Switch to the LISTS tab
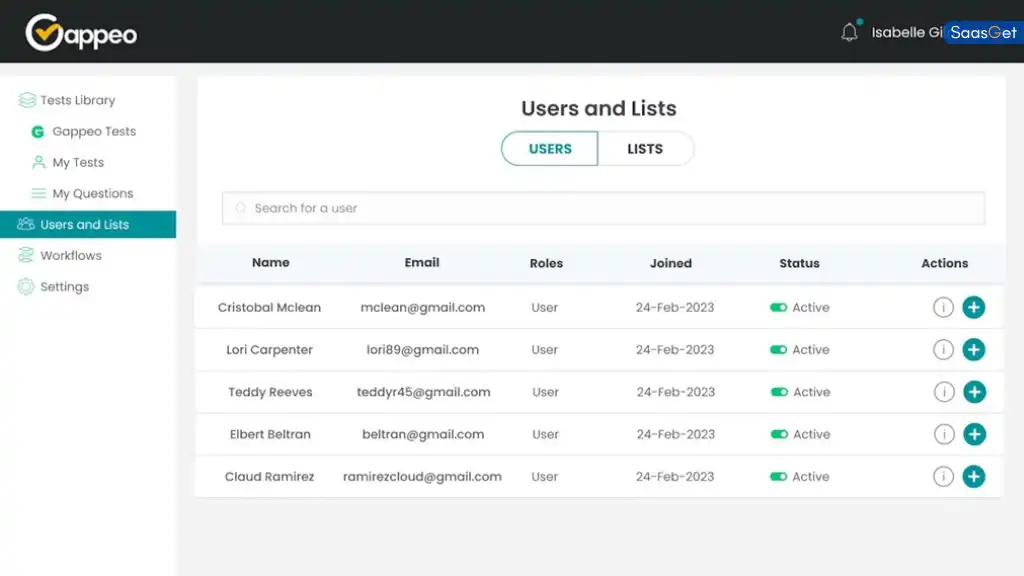1024x576 pixels. click(x=645, y=148)
